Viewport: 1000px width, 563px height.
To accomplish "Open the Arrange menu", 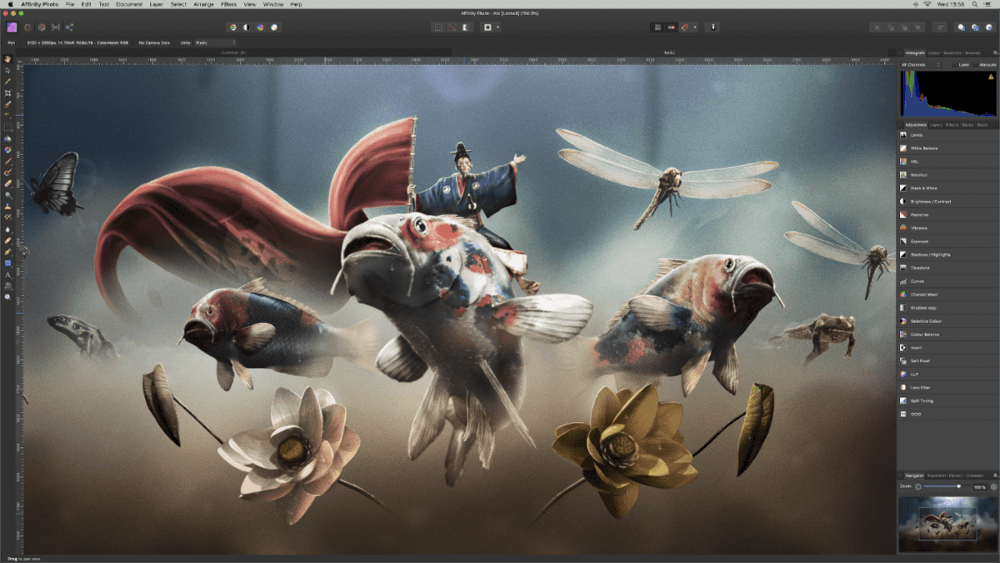I will point(203,4).
